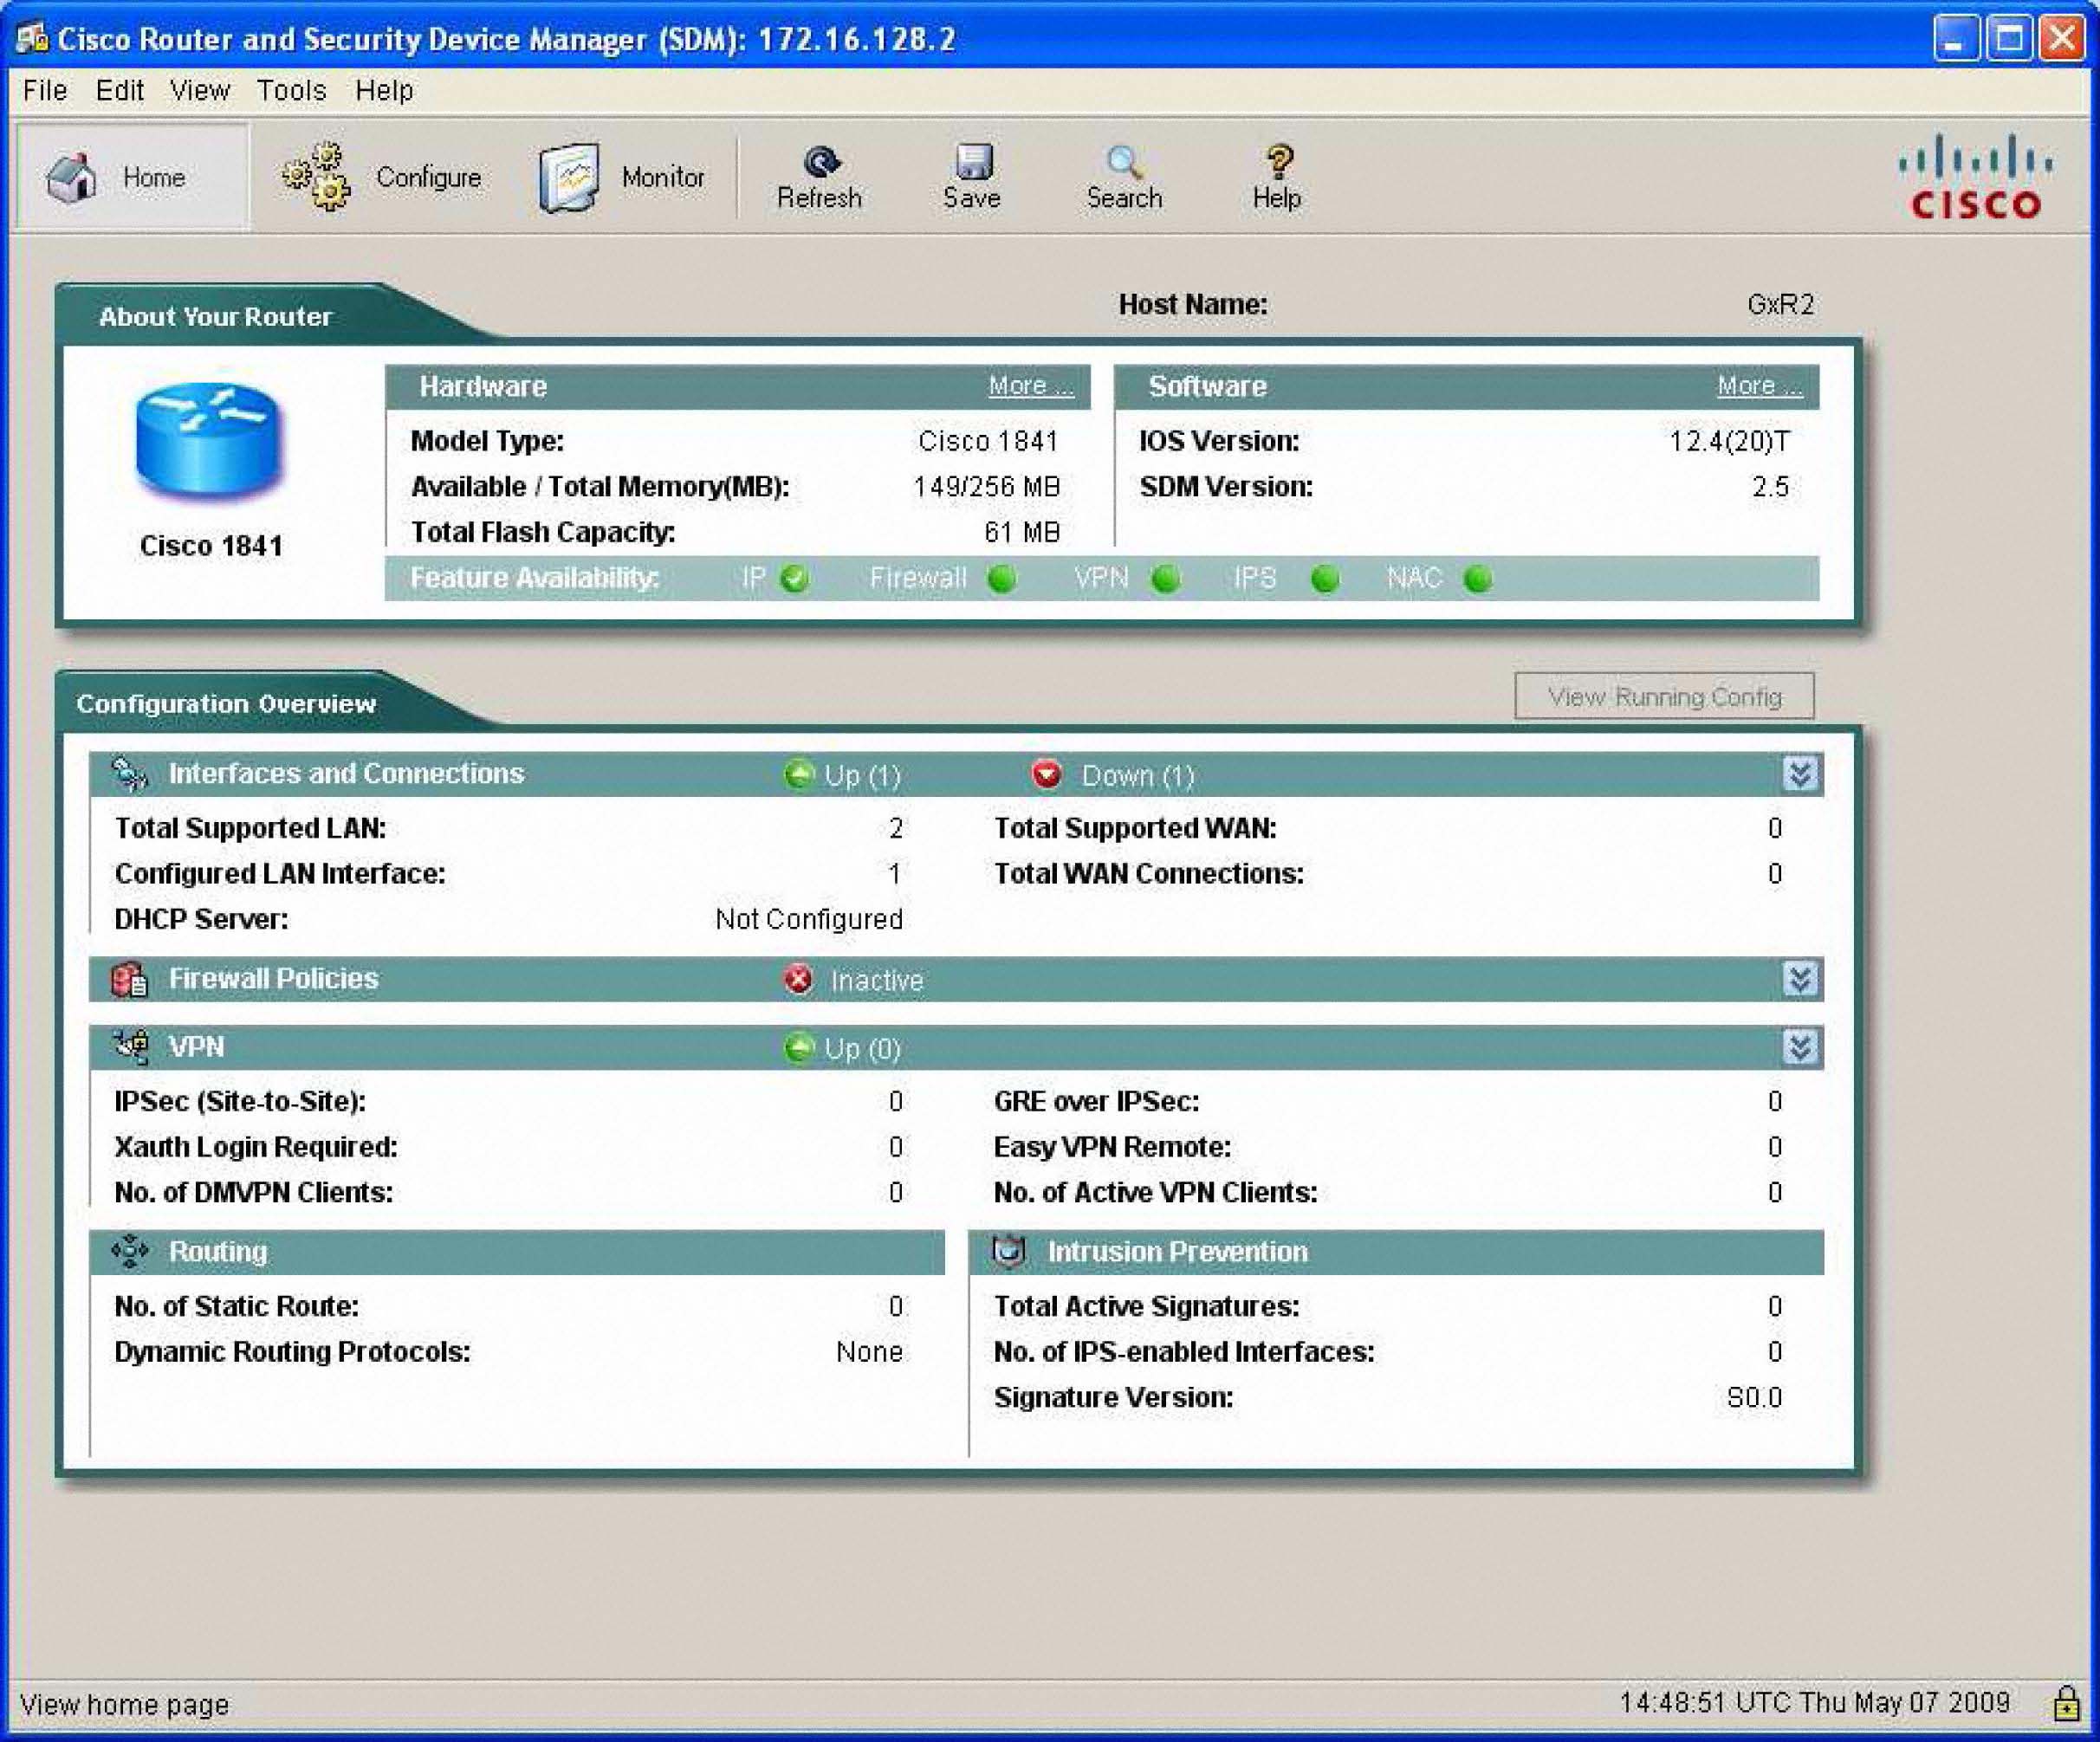Click the Interfaces Down status indicator
This screenshot has height=1742, width=2100.
(1046, 775)
